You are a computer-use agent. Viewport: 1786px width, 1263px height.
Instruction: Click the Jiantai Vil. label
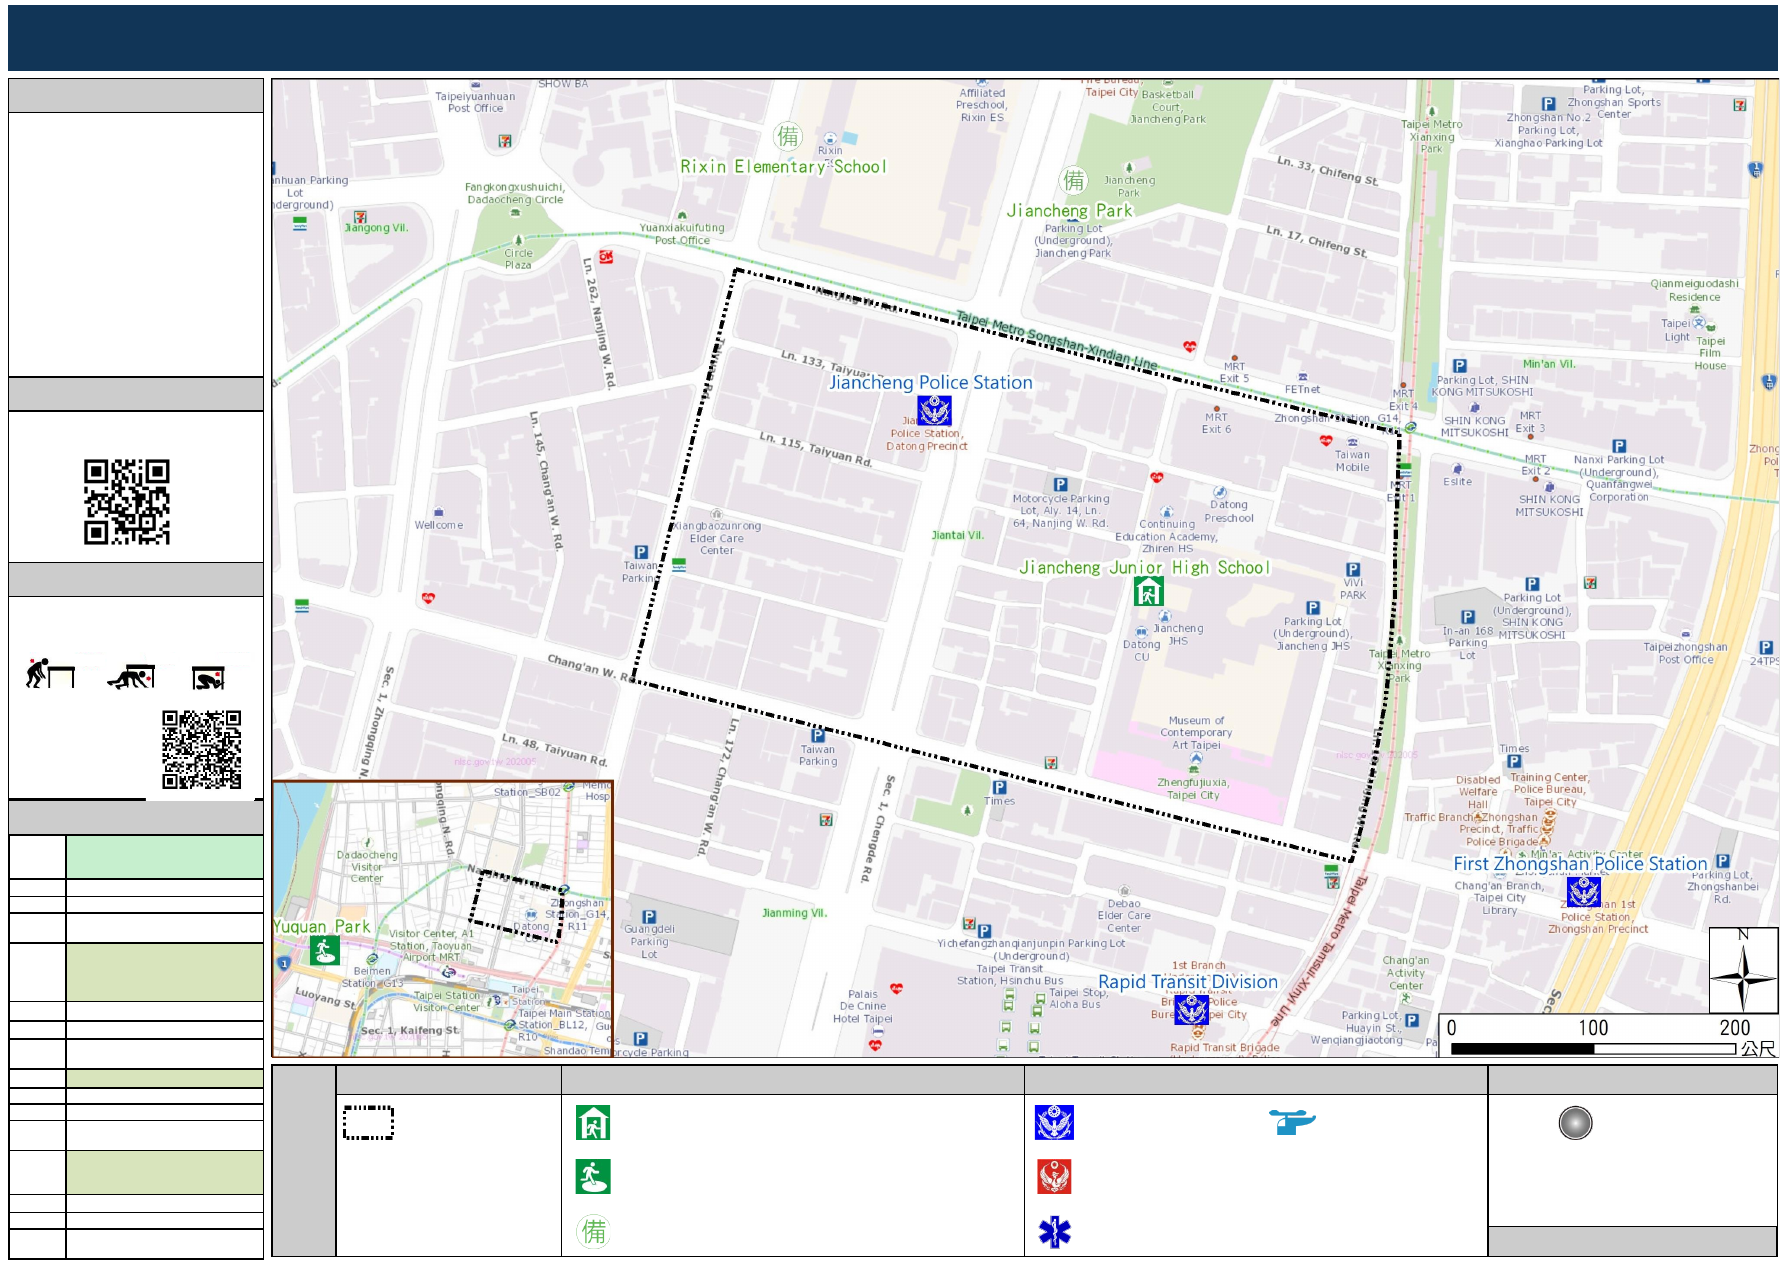point(958,535)
